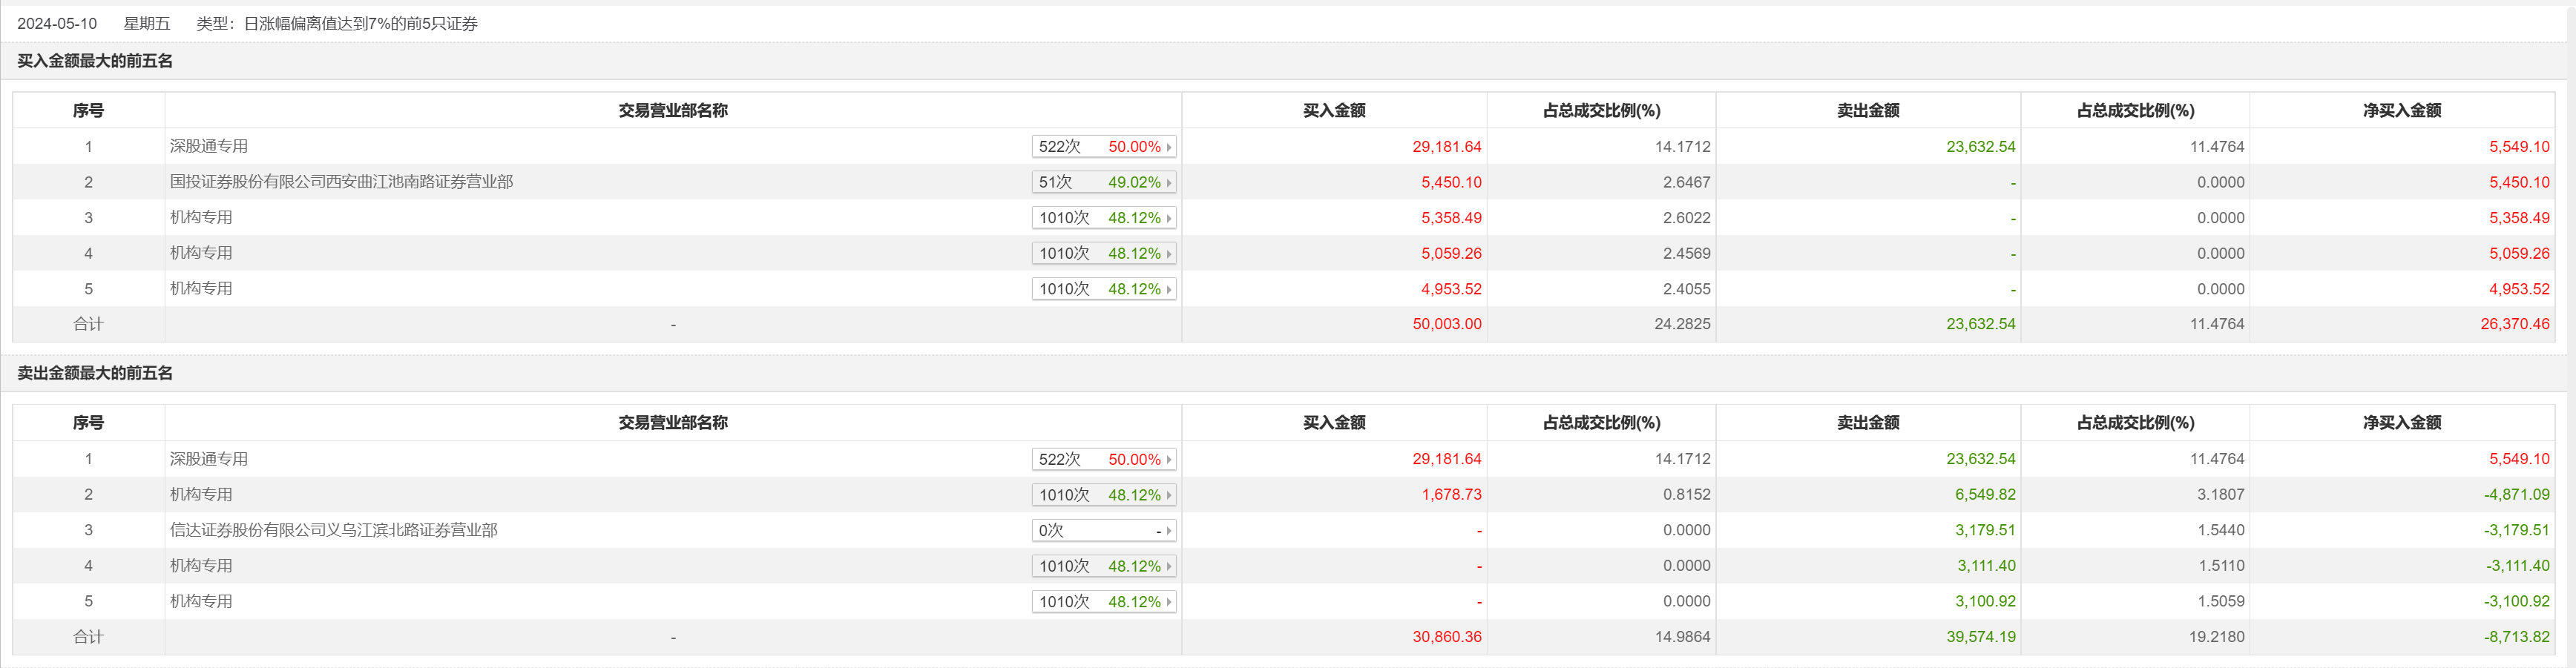The height and width of the screenshot is (668, 2576).
Task: Click 卖出金额 column header in buy table
Action: click(1867, 111)
